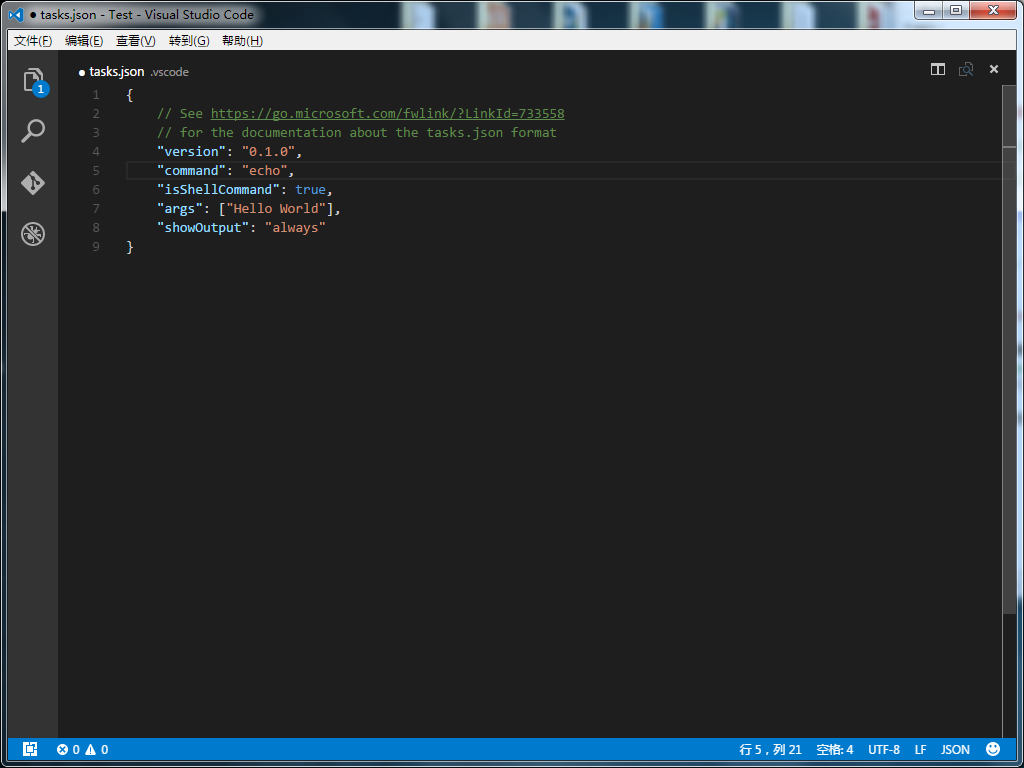Open the Explorer view in the activity bar
This screenshot has height=768, width=1024.
(x=33, y=81)
